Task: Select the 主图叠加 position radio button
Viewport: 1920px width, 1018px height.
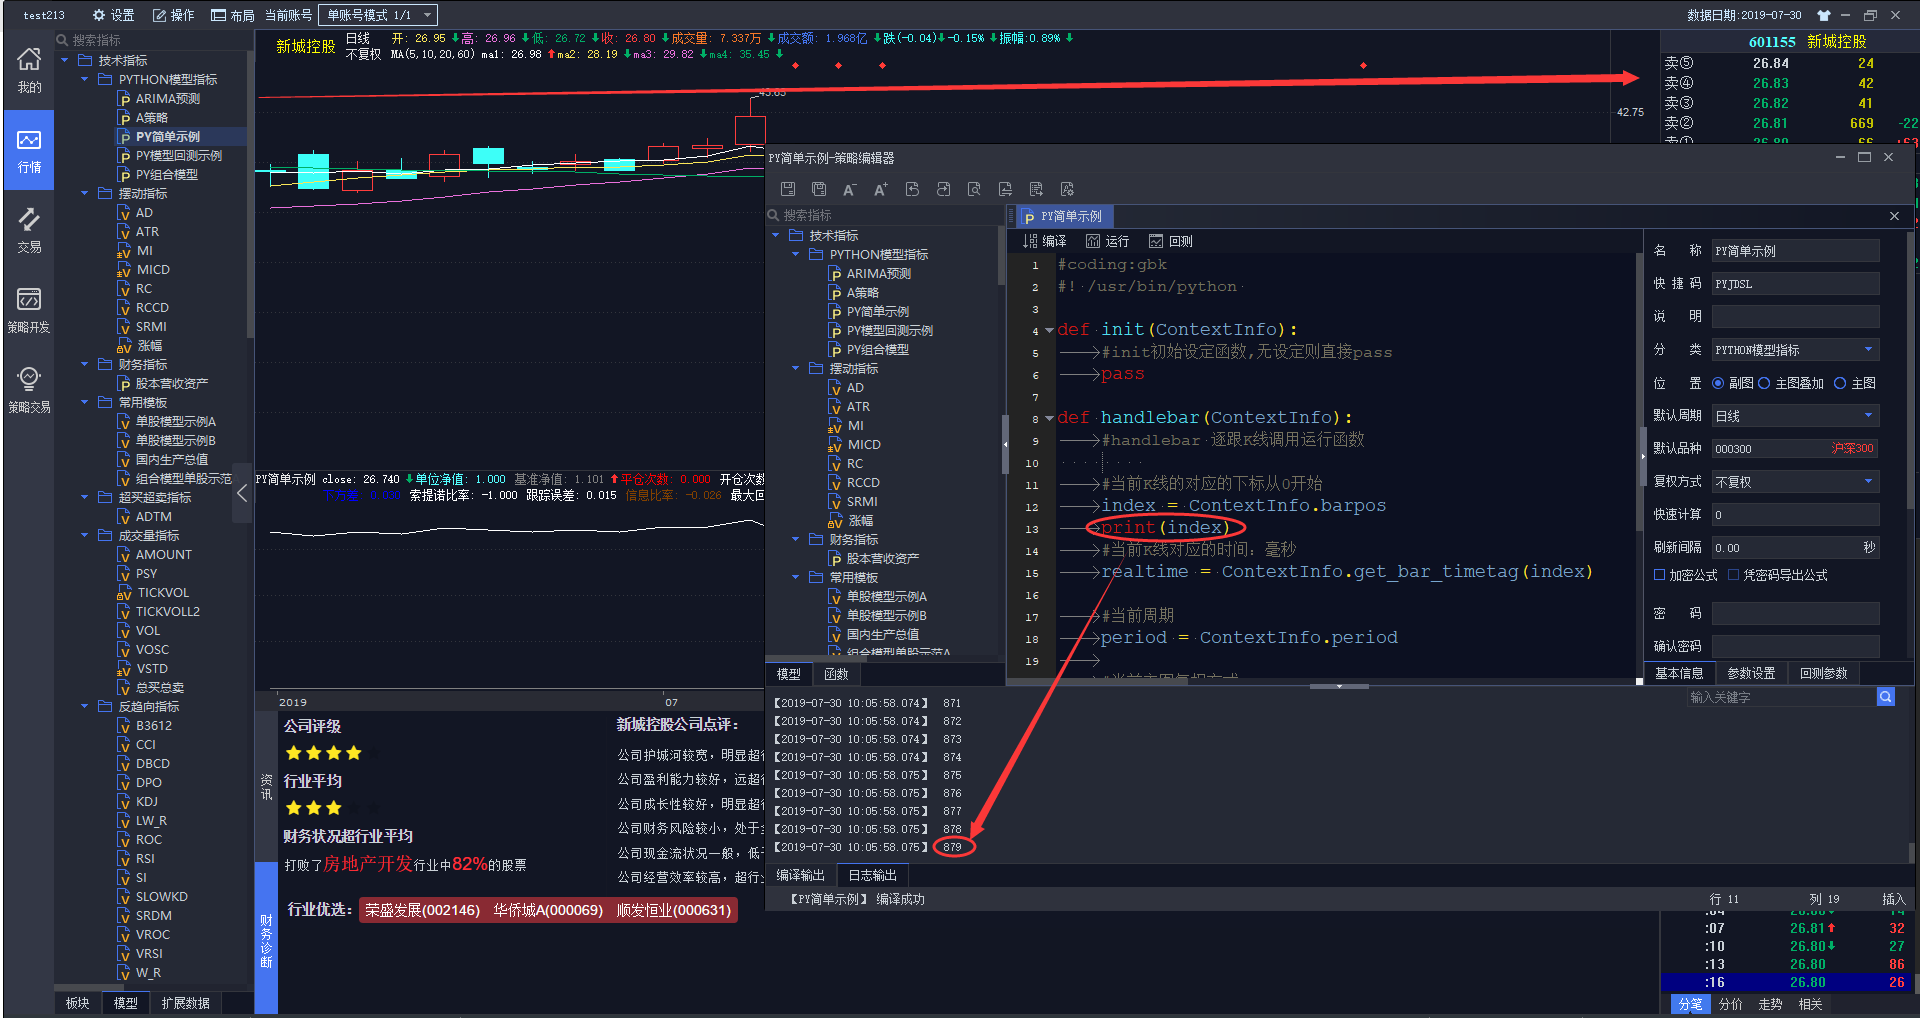Action: [1764, 383]
